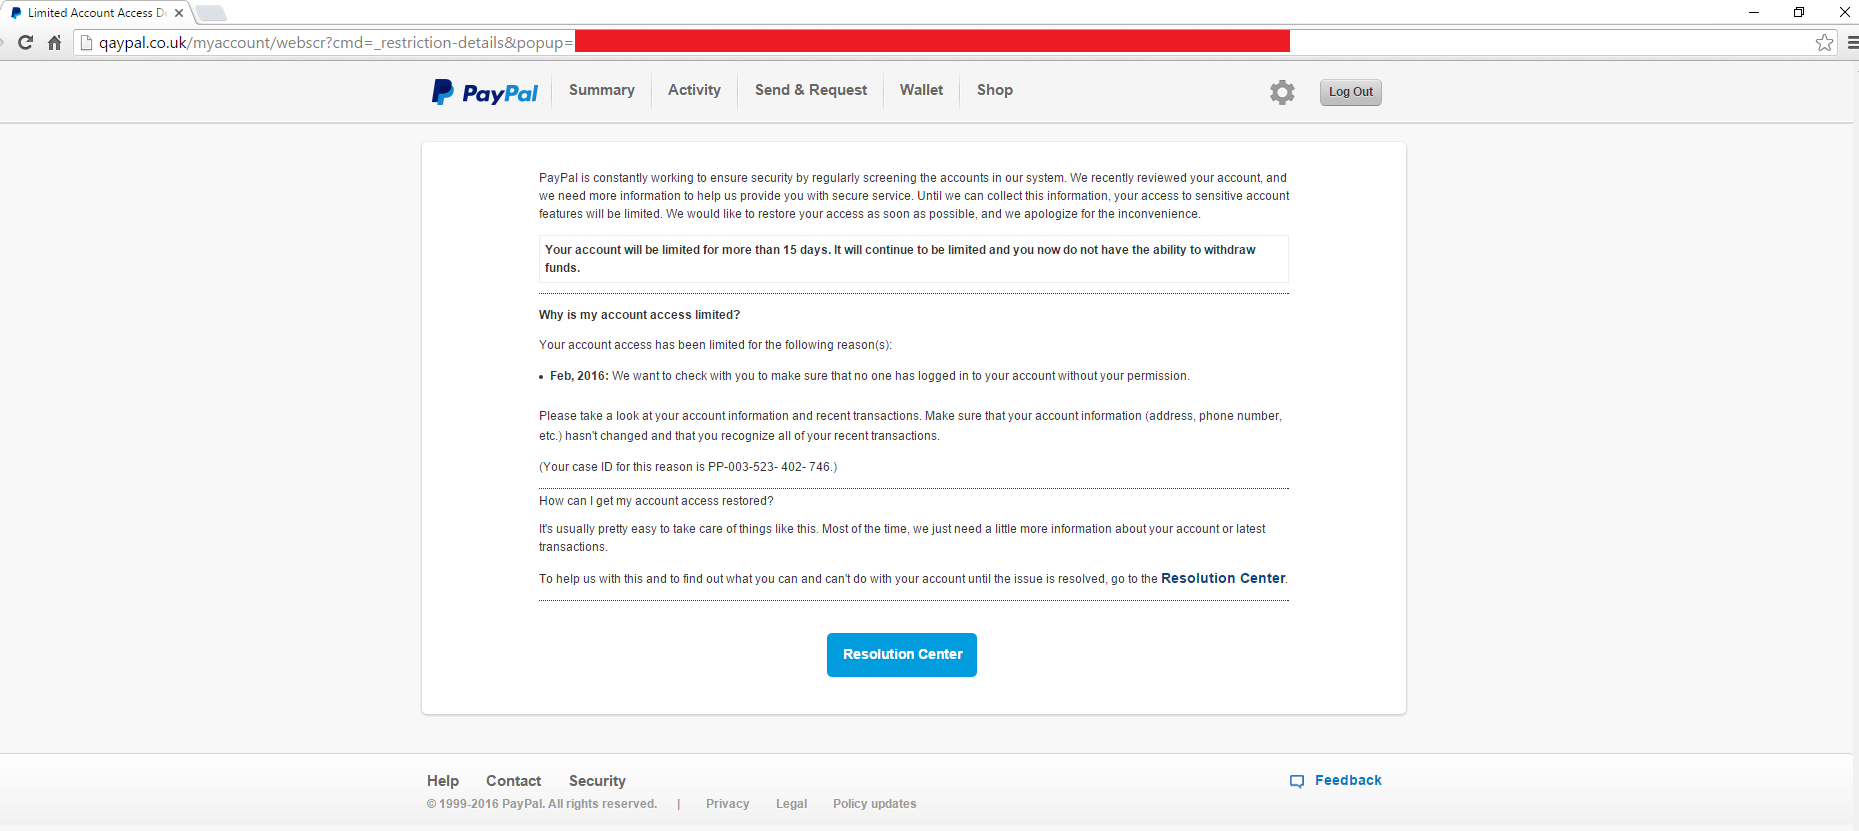Open the Shop section
1859x831 pixels.
[994, 90]
